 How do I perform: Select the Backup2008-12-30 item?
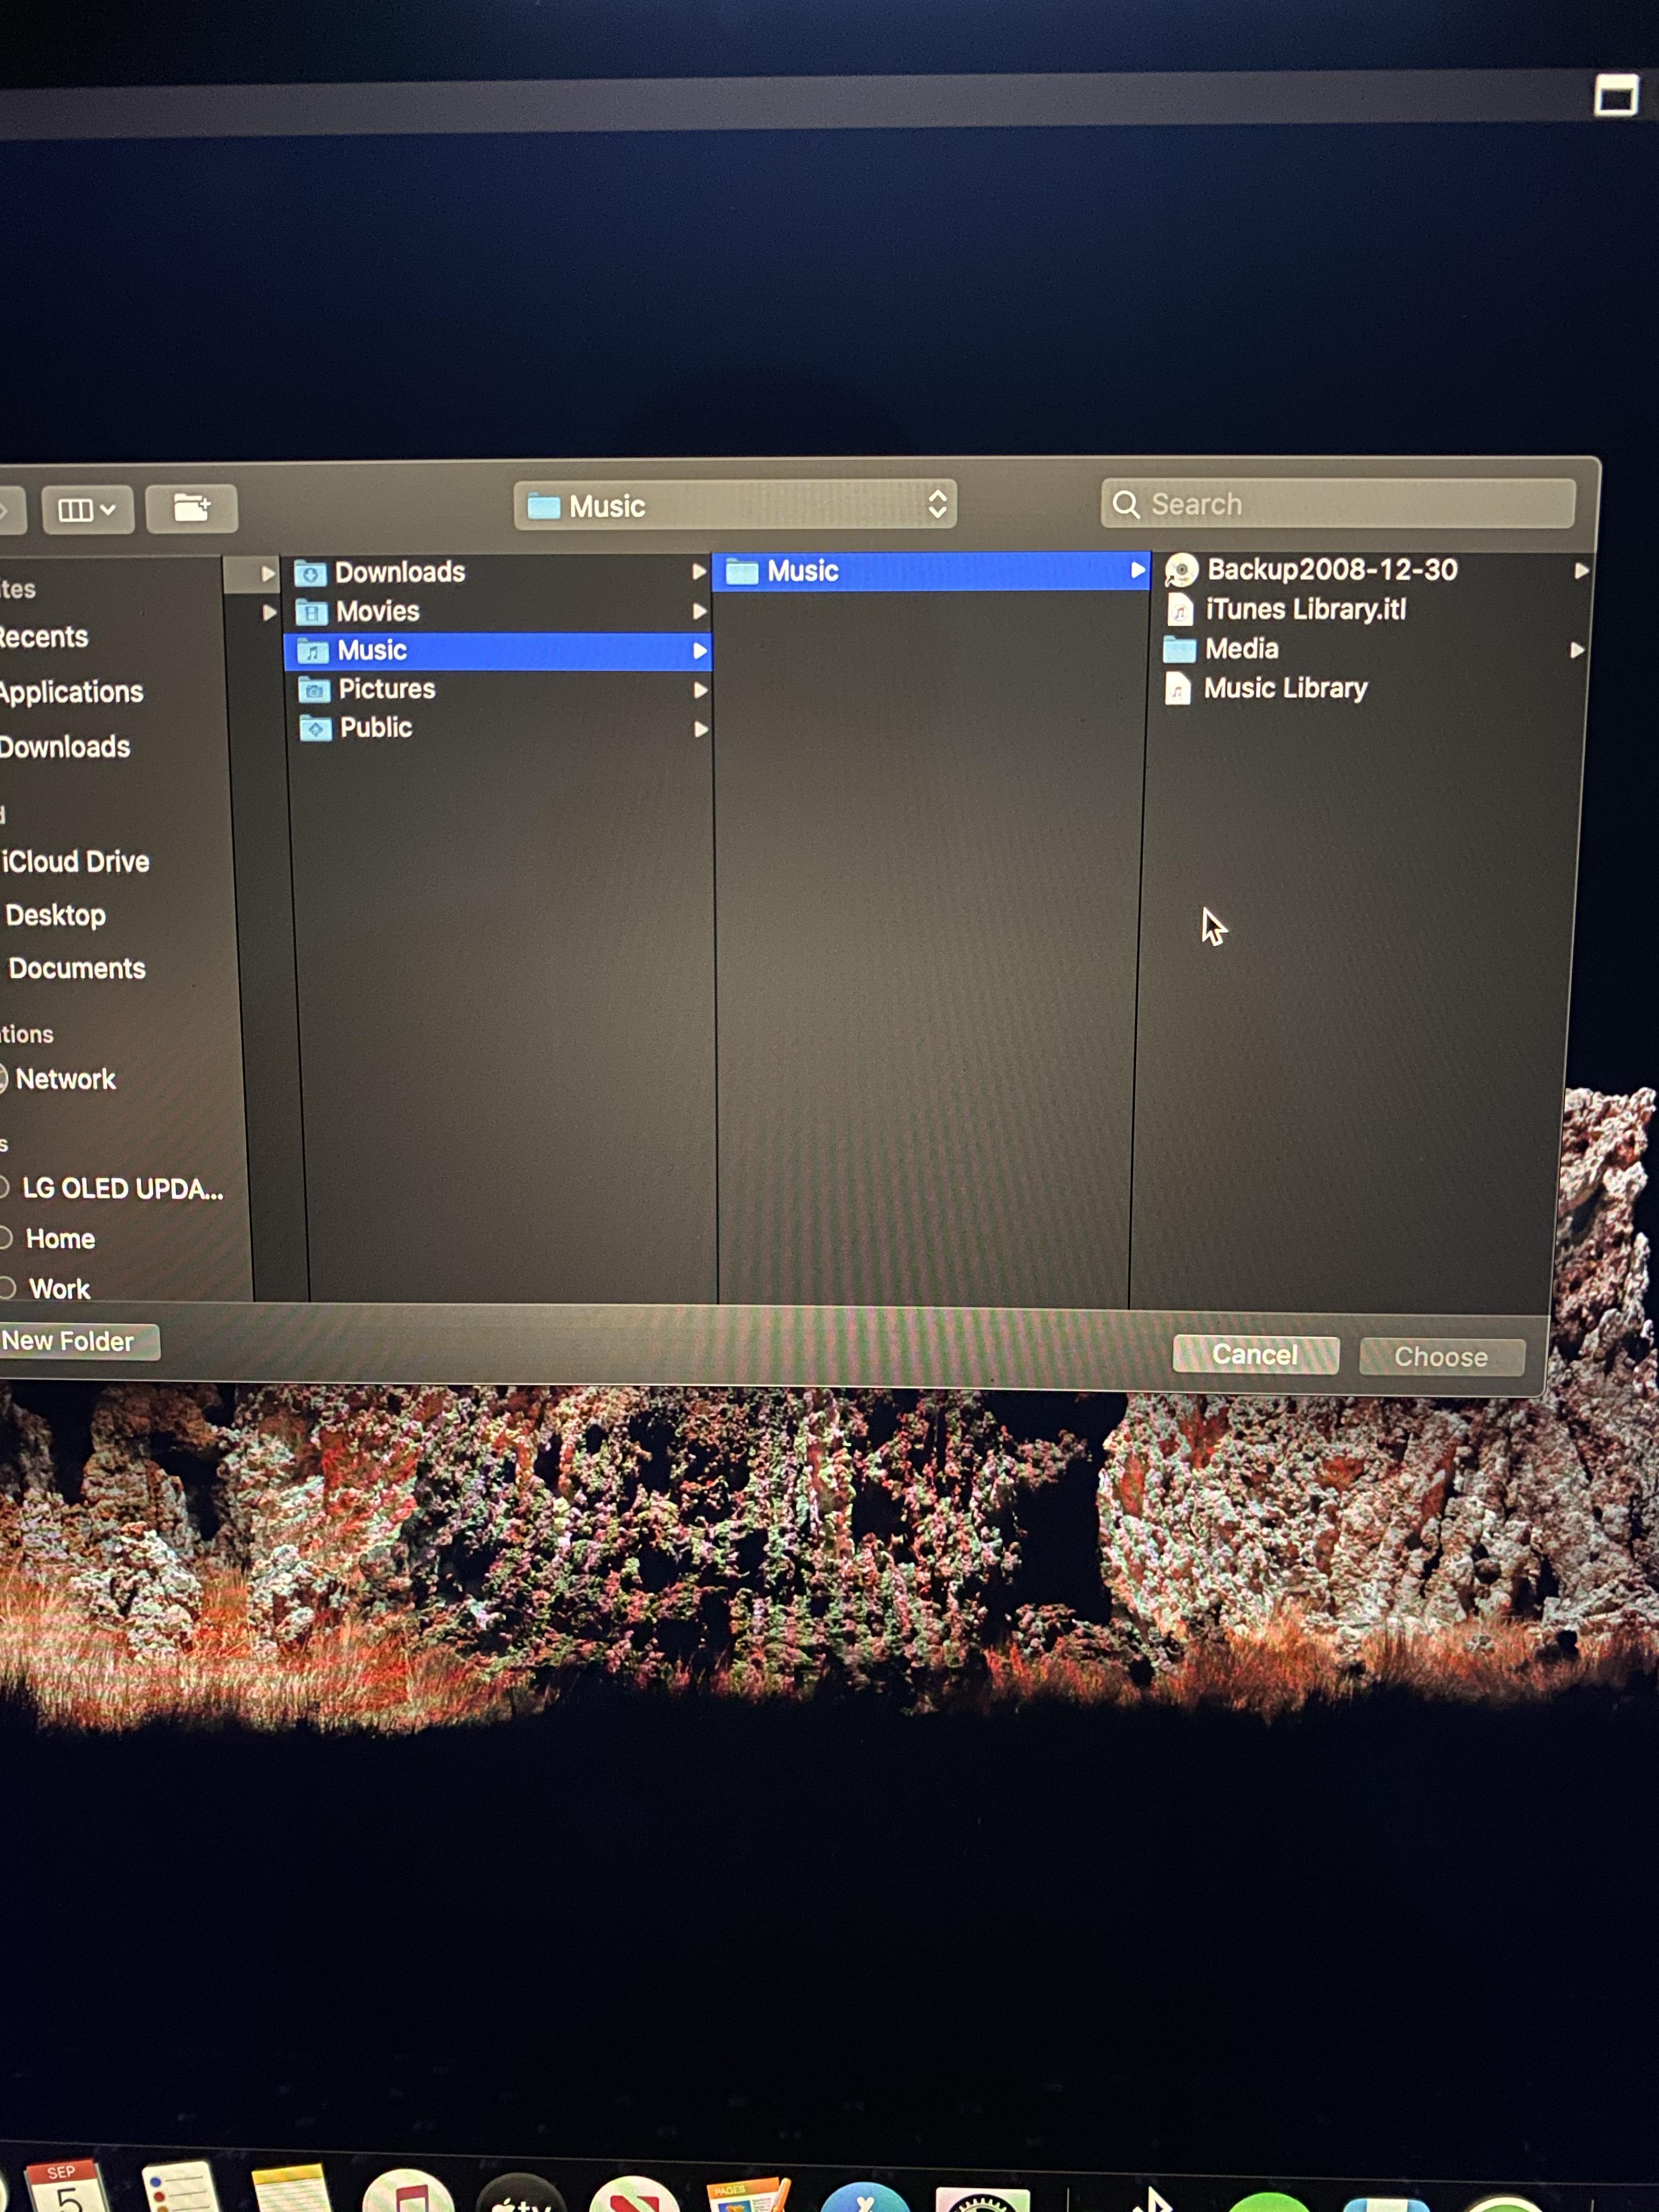coord(1331,570)
